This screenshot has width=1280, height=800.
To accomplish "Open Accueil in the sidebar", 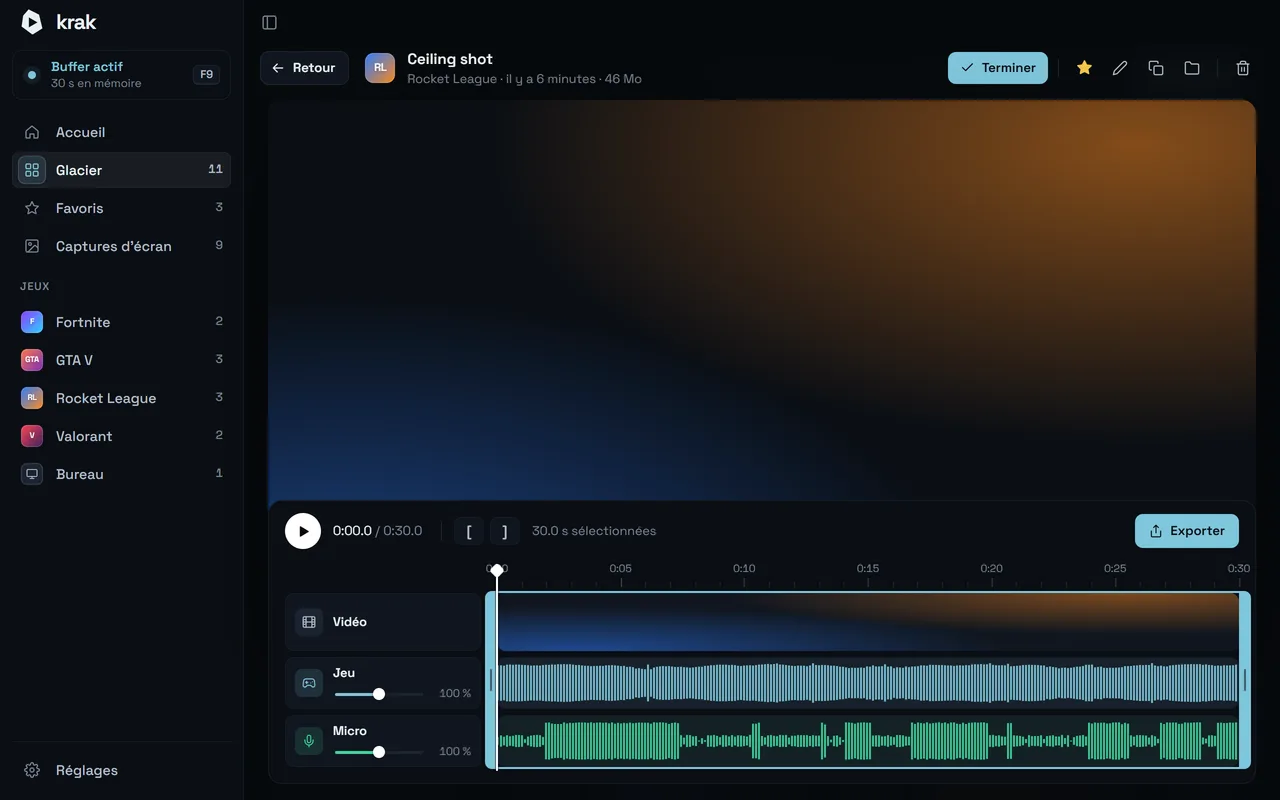I will coord(121,132).
